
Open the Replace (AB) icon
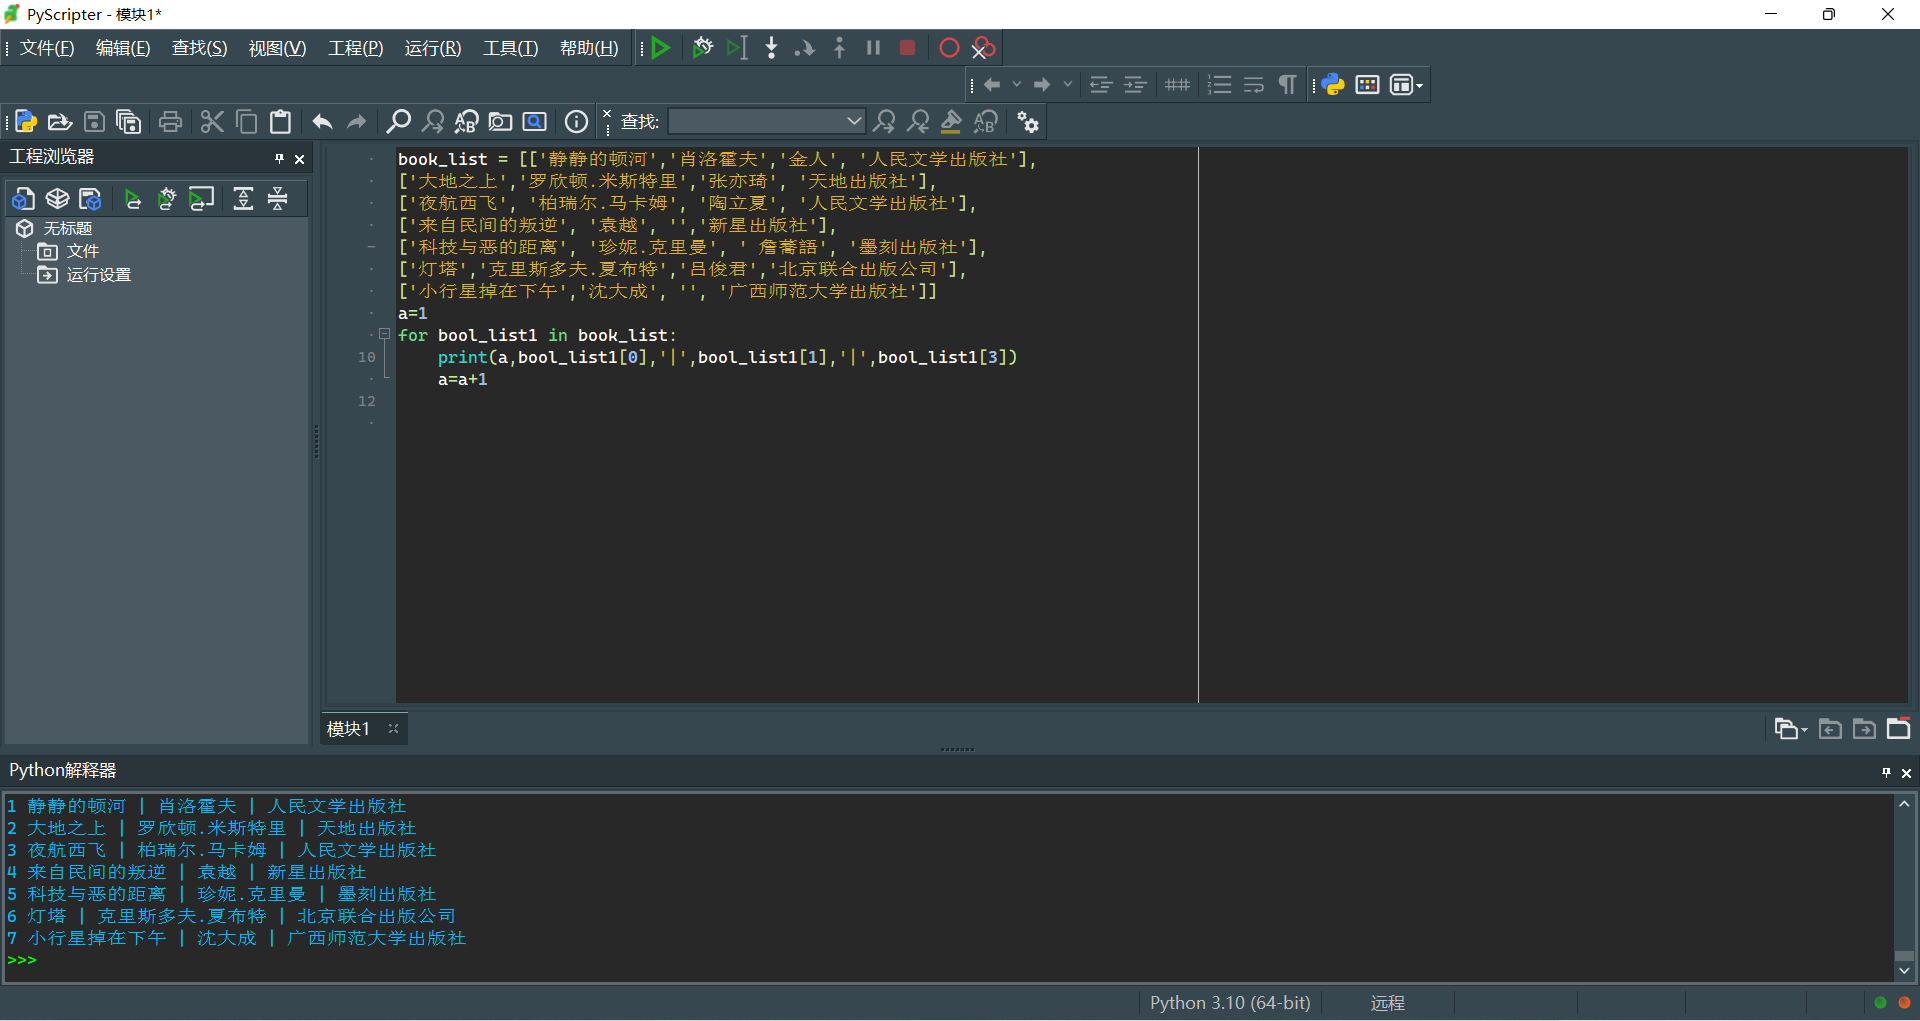[x=466, y=122]
